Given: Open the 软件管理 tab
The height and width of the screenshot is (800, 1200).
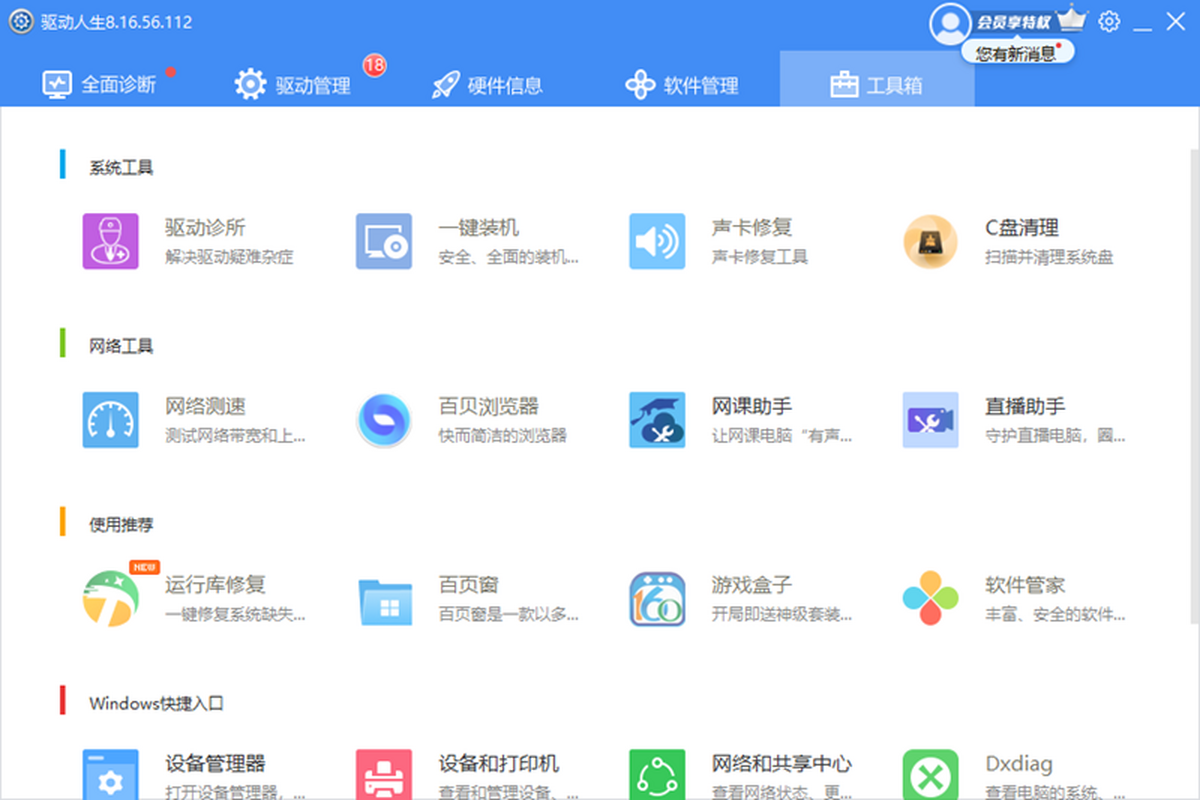Looking at the screenshot, I should pos(682,84).
